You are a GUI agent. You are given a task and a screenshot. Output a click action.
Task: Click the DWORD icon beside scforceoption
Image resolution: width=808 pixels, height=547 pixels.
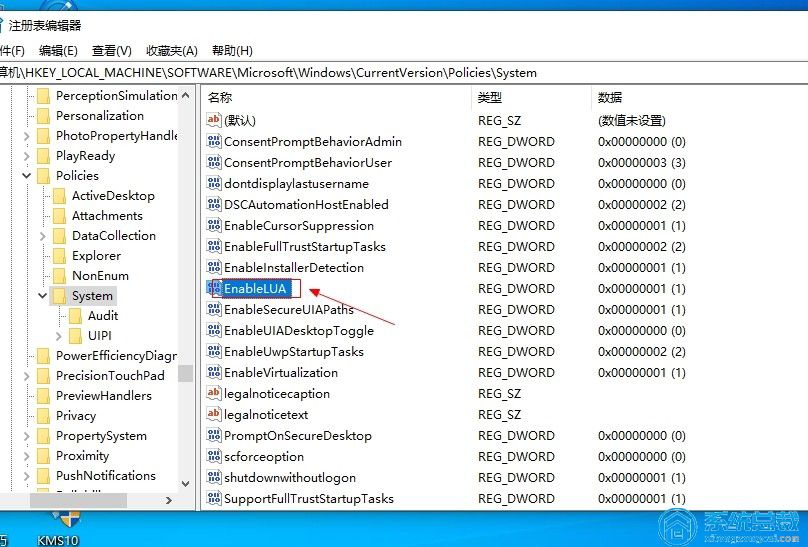[x=213, y=456]
